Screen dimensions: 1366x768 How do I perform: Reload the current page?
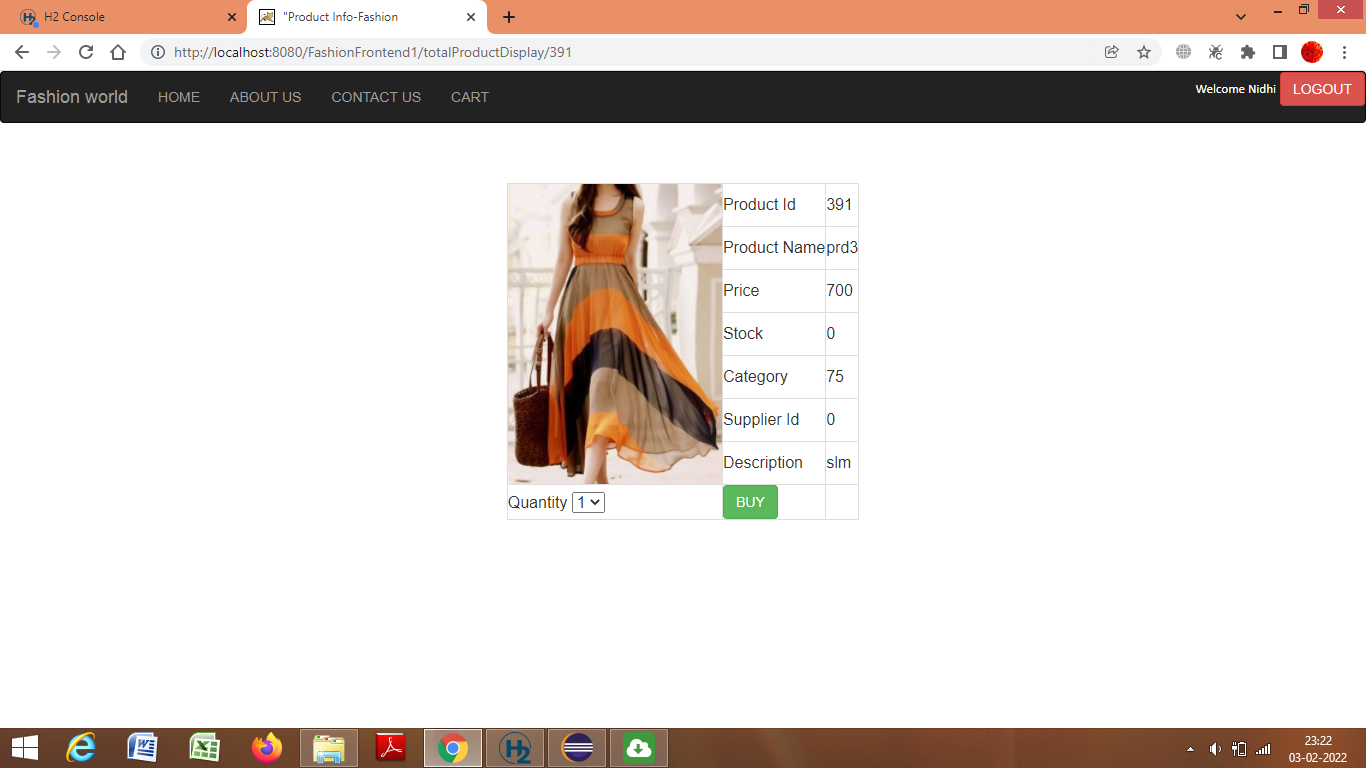(x=86, y=52)
